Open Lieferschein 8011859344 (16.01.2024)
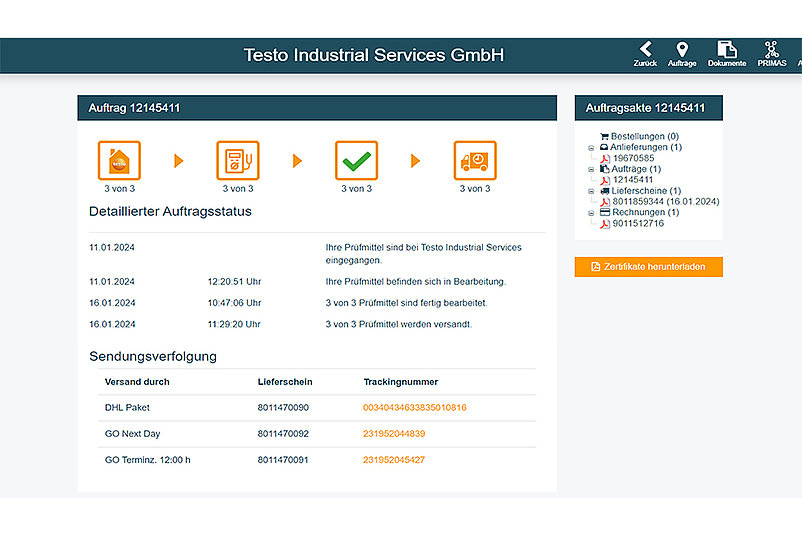The image size is (802, 536). point(666,202)
